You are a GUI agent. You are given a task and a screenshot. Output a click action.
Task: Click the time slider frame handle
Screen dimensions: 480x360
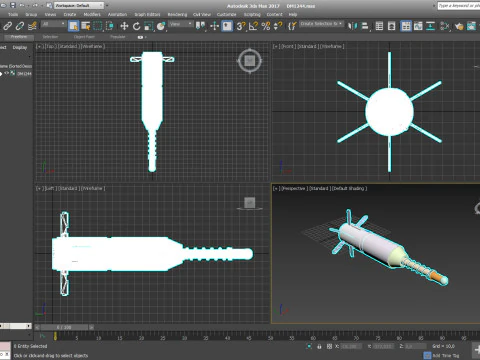pos(64,327)
